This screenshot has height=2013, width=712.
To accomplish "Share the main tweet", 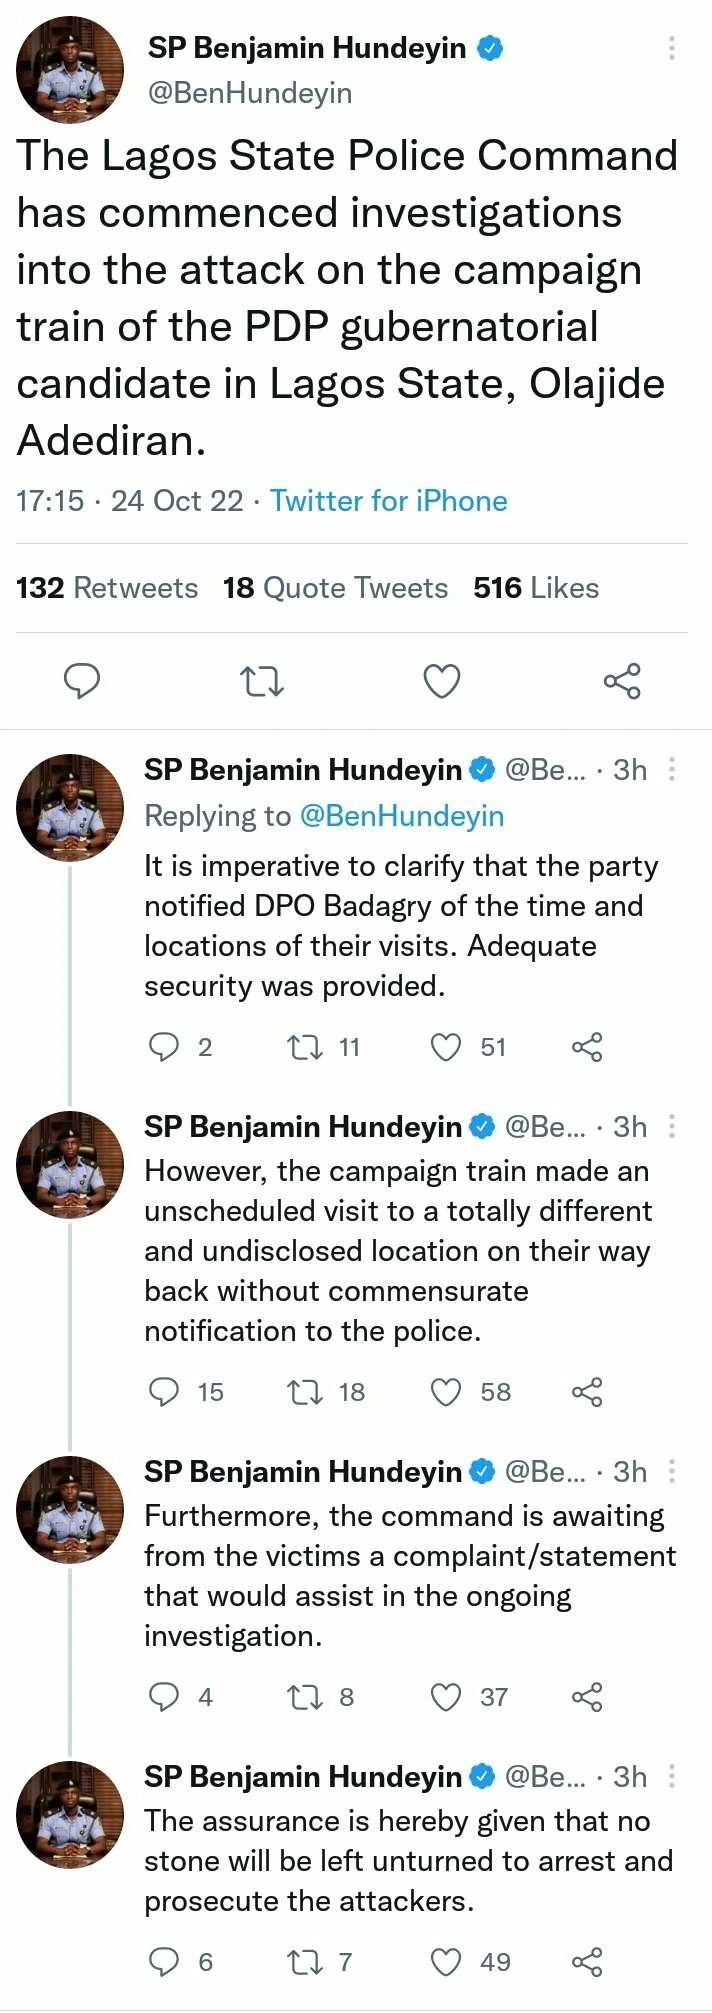I will 621,681.
